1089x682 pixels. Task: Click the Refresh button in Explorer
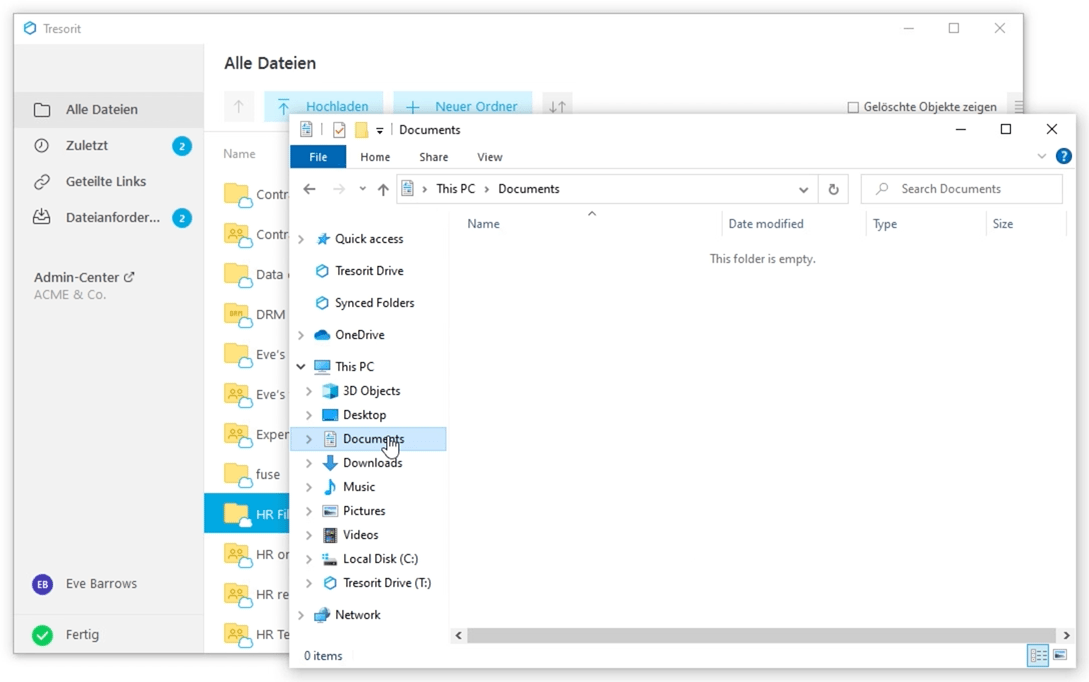(833, 189)
